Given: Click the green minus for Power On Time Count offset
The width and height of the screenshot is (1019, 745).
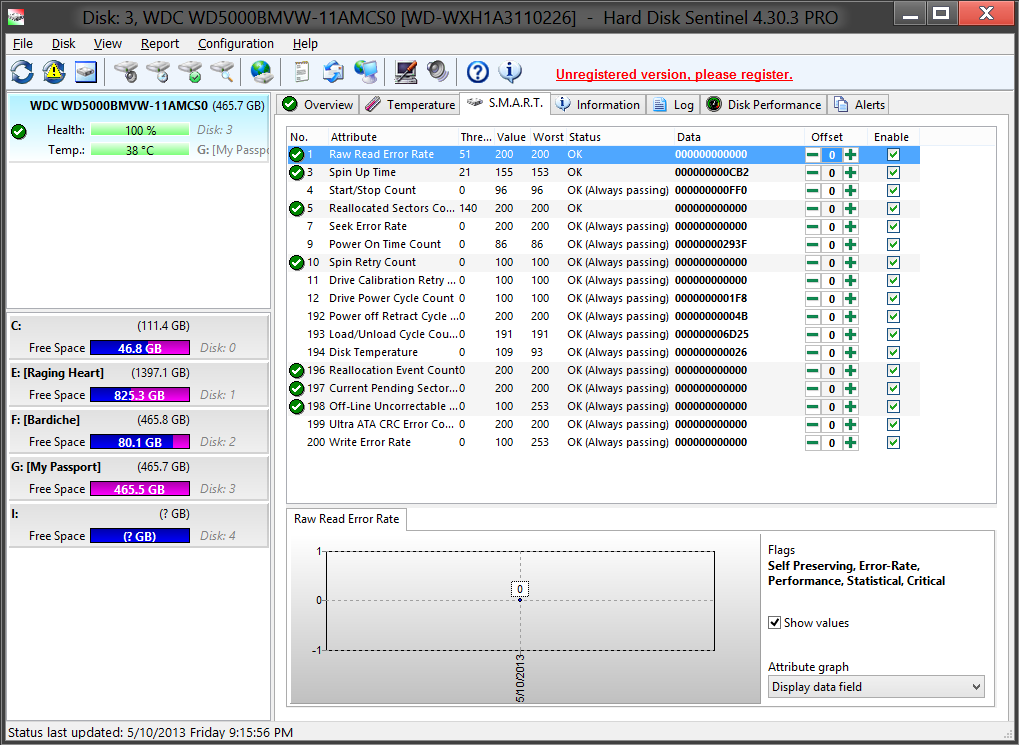Looking at the screenshot, I should [x=812, y=245].
